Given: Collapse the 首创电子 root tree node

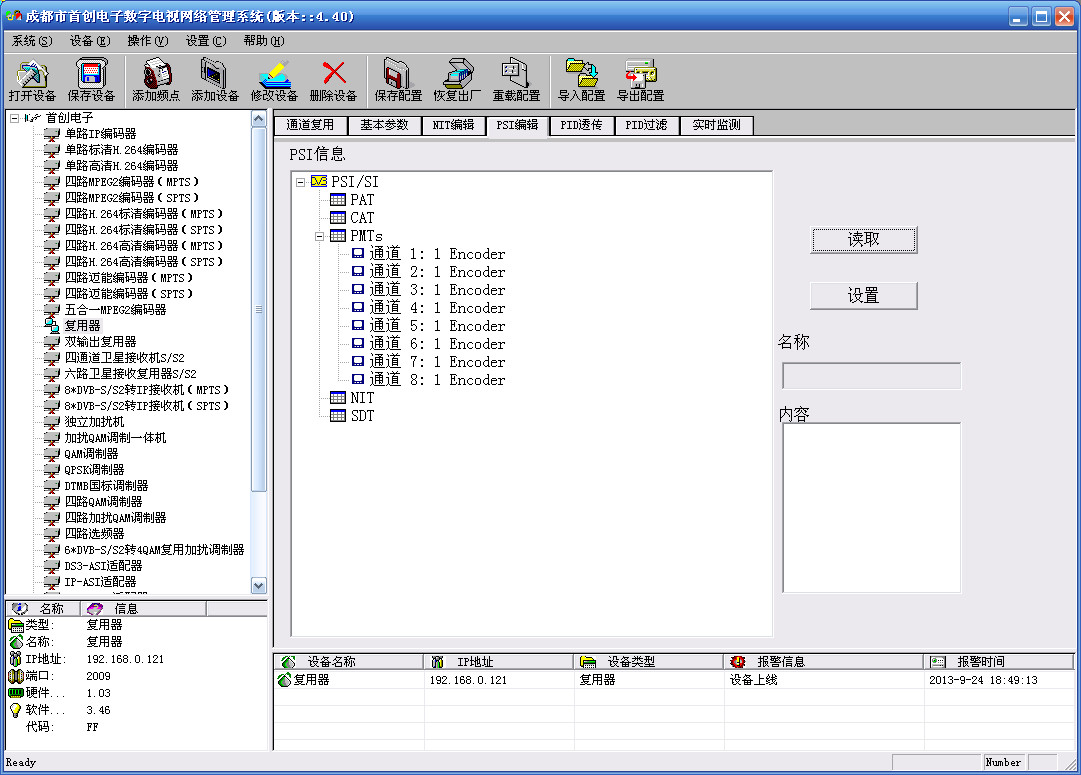Looking at the screenshot, I should (14, 118).
